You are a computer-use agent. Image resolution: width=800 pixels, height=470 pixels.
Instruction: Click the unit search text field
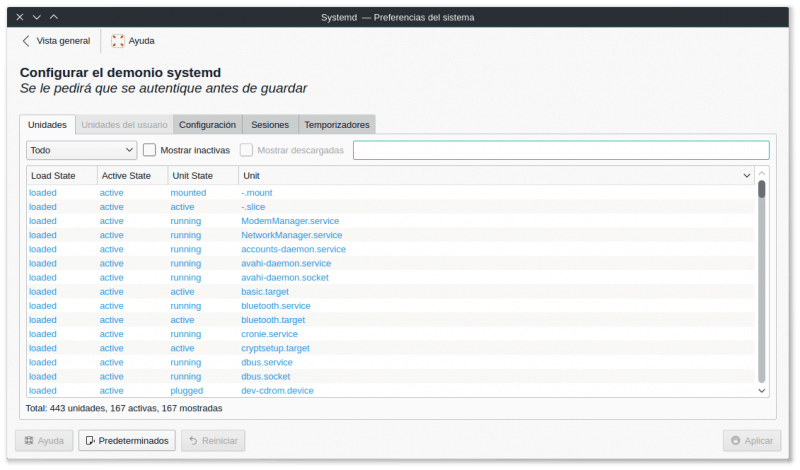click(561, 150)
